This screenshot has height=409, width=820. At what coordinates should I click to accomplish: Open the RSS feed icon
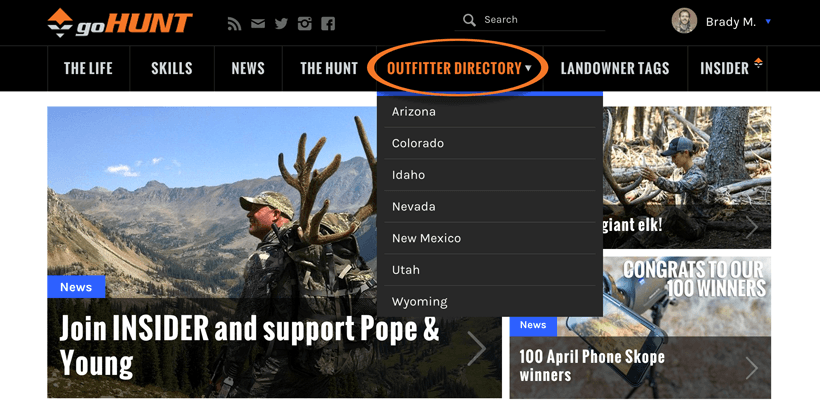[234, 24]
